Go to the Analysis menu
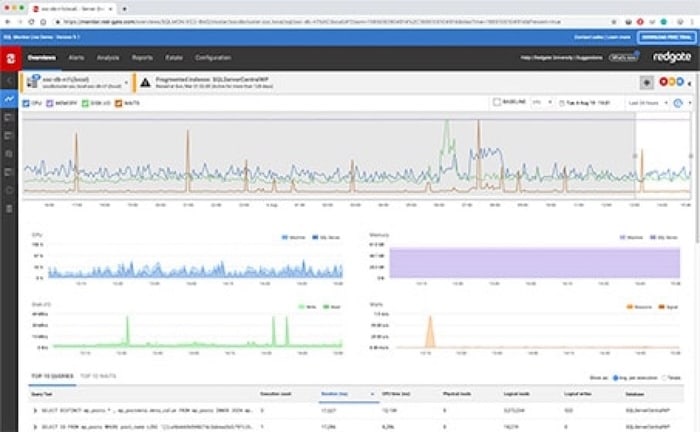 (108, 58)
